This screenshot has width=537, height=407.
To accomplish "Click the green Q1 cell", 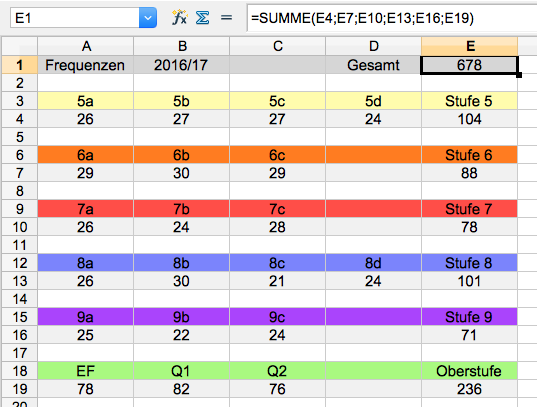I will point(182,371).
